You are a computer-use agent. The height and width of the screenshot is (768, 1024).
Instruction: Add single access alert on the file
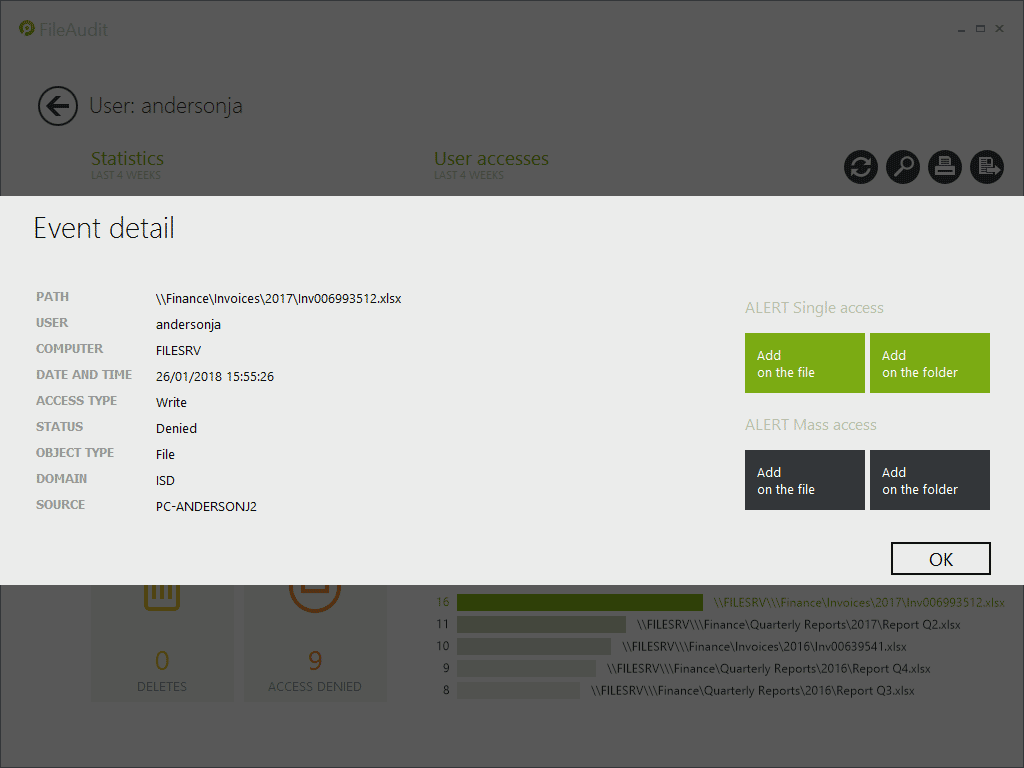804,363
